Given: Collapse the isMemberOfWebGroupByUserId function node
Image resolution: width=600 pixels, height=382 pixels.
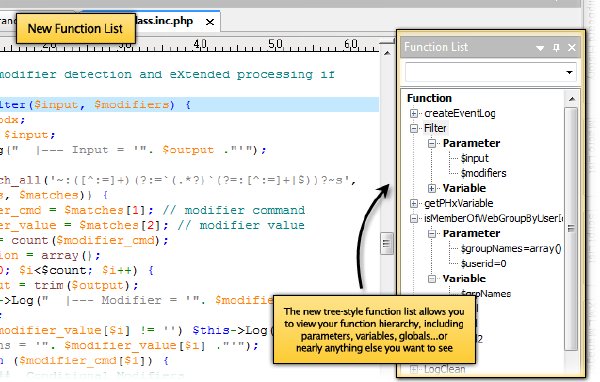Looking at the screenshot, I should (414, 219).
